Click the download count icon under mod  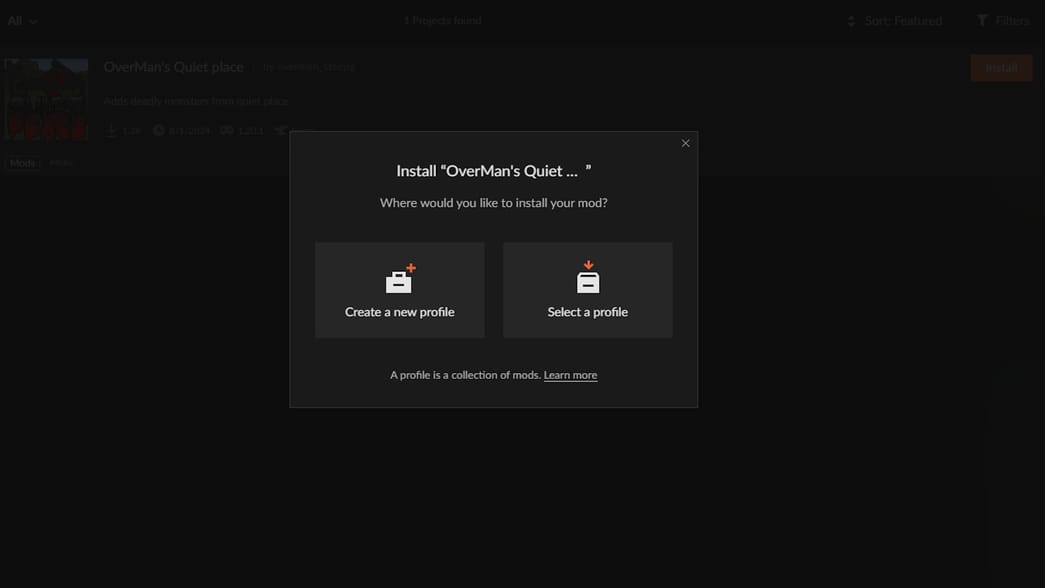pos(111,131)
